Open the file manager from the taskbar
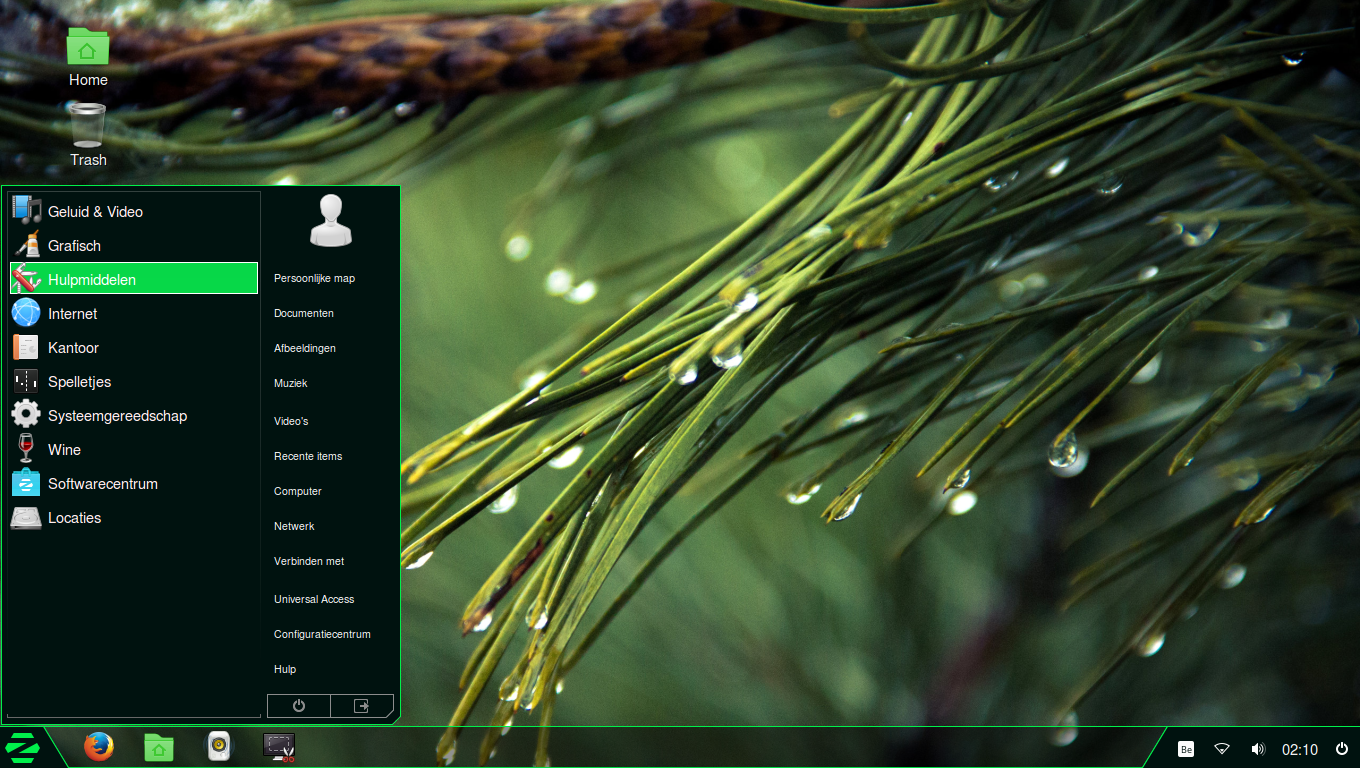1360x768 pixels. tap(158, 747)
